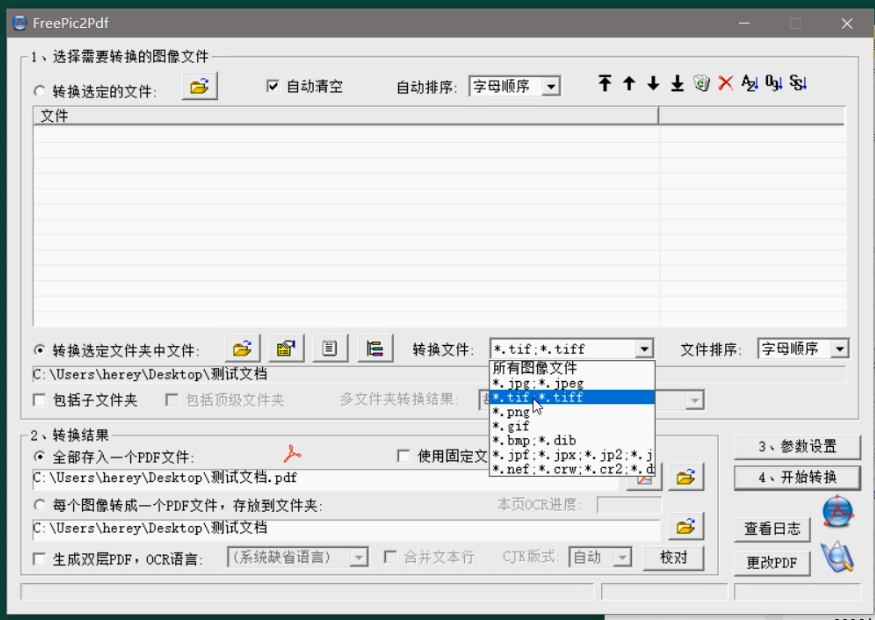Select 全部存入一个PDF文件 radio button
Screen dimensions: 875x620
click(39, 456)
